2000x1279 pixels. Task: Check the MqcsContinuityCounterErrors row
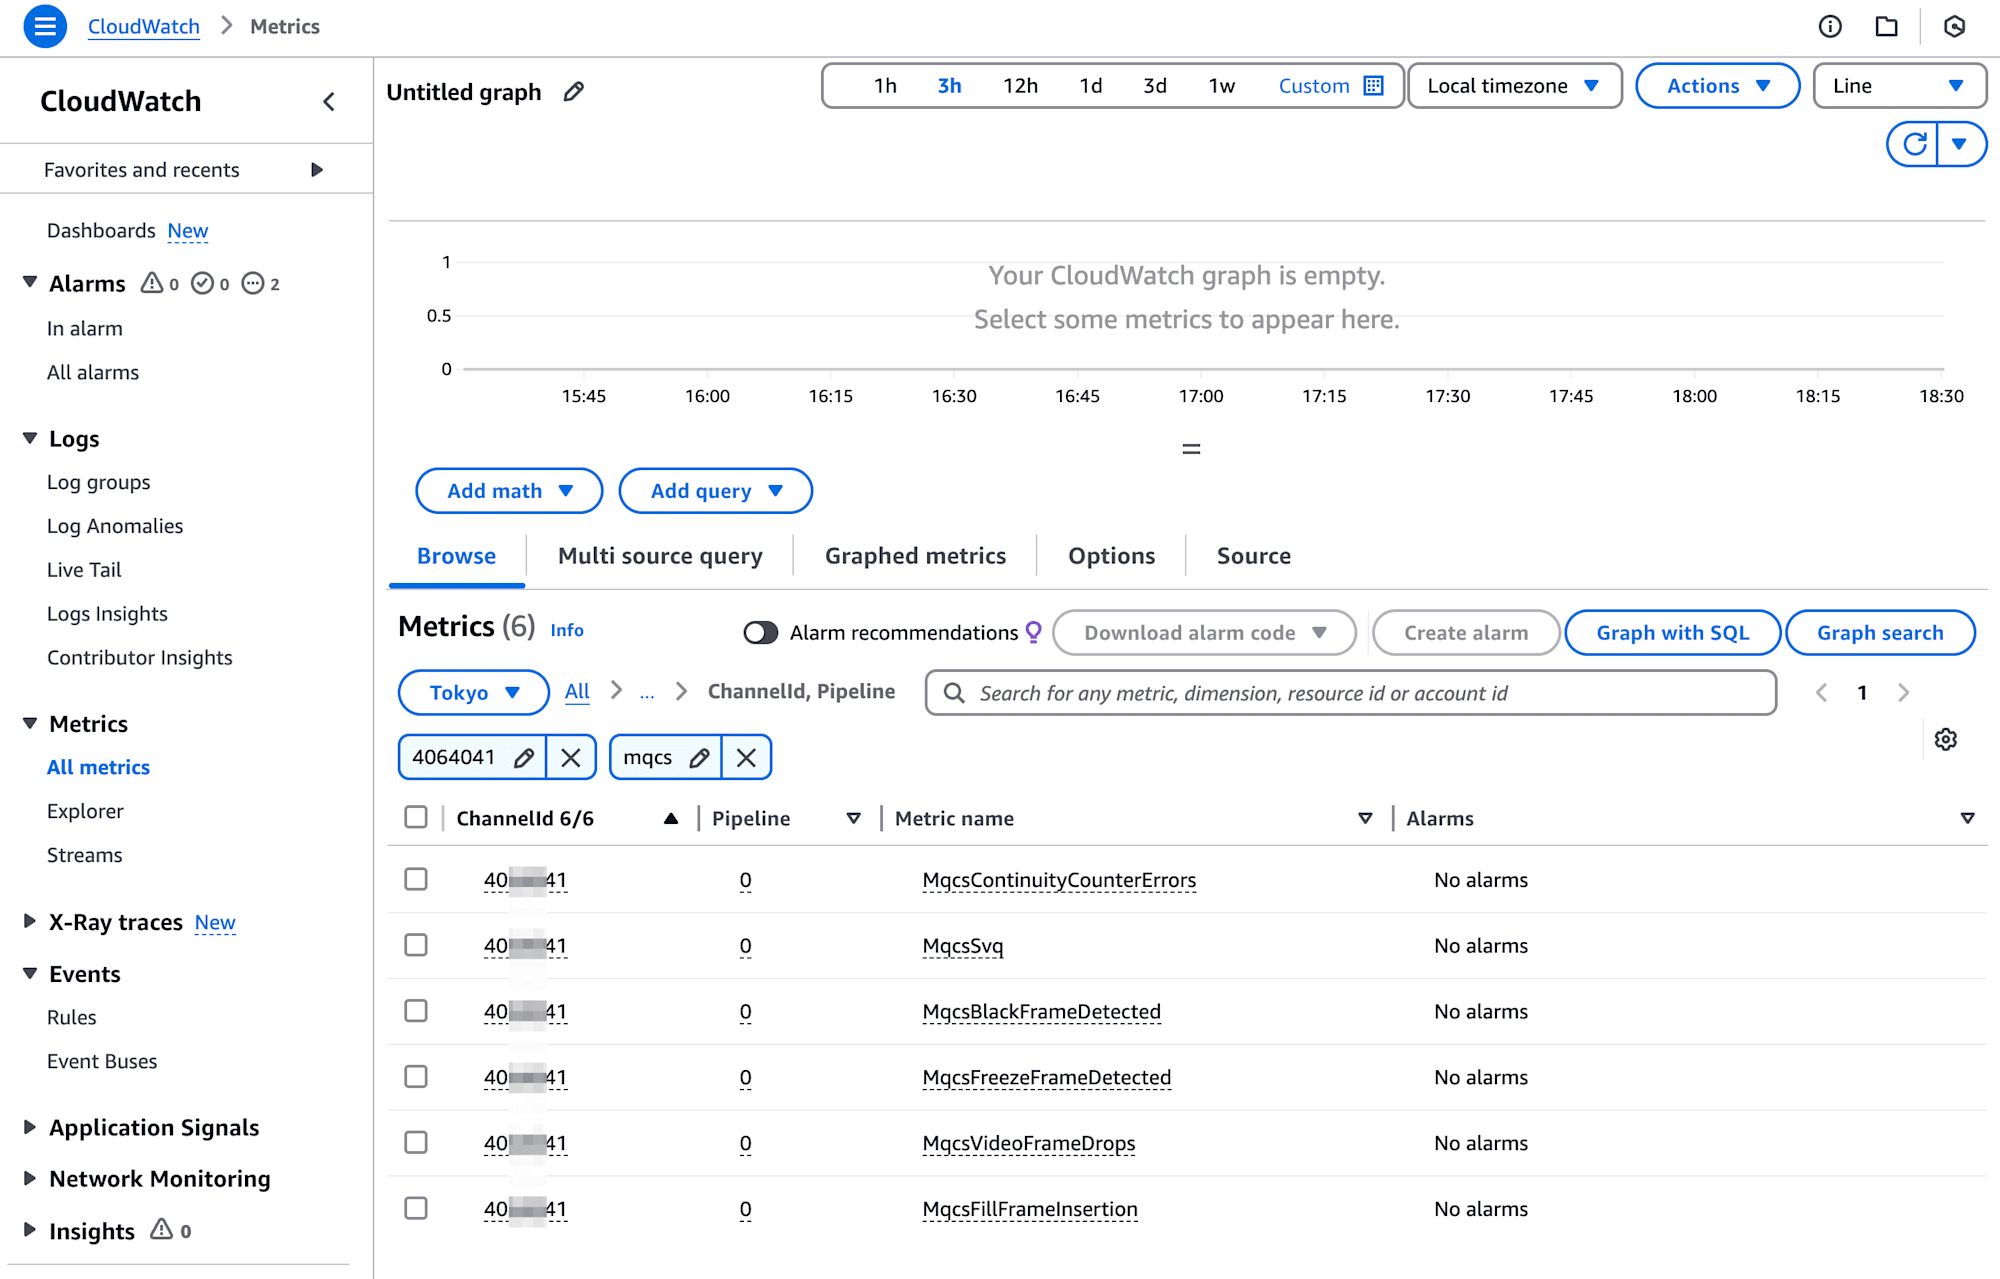click(x=416, y=879)
